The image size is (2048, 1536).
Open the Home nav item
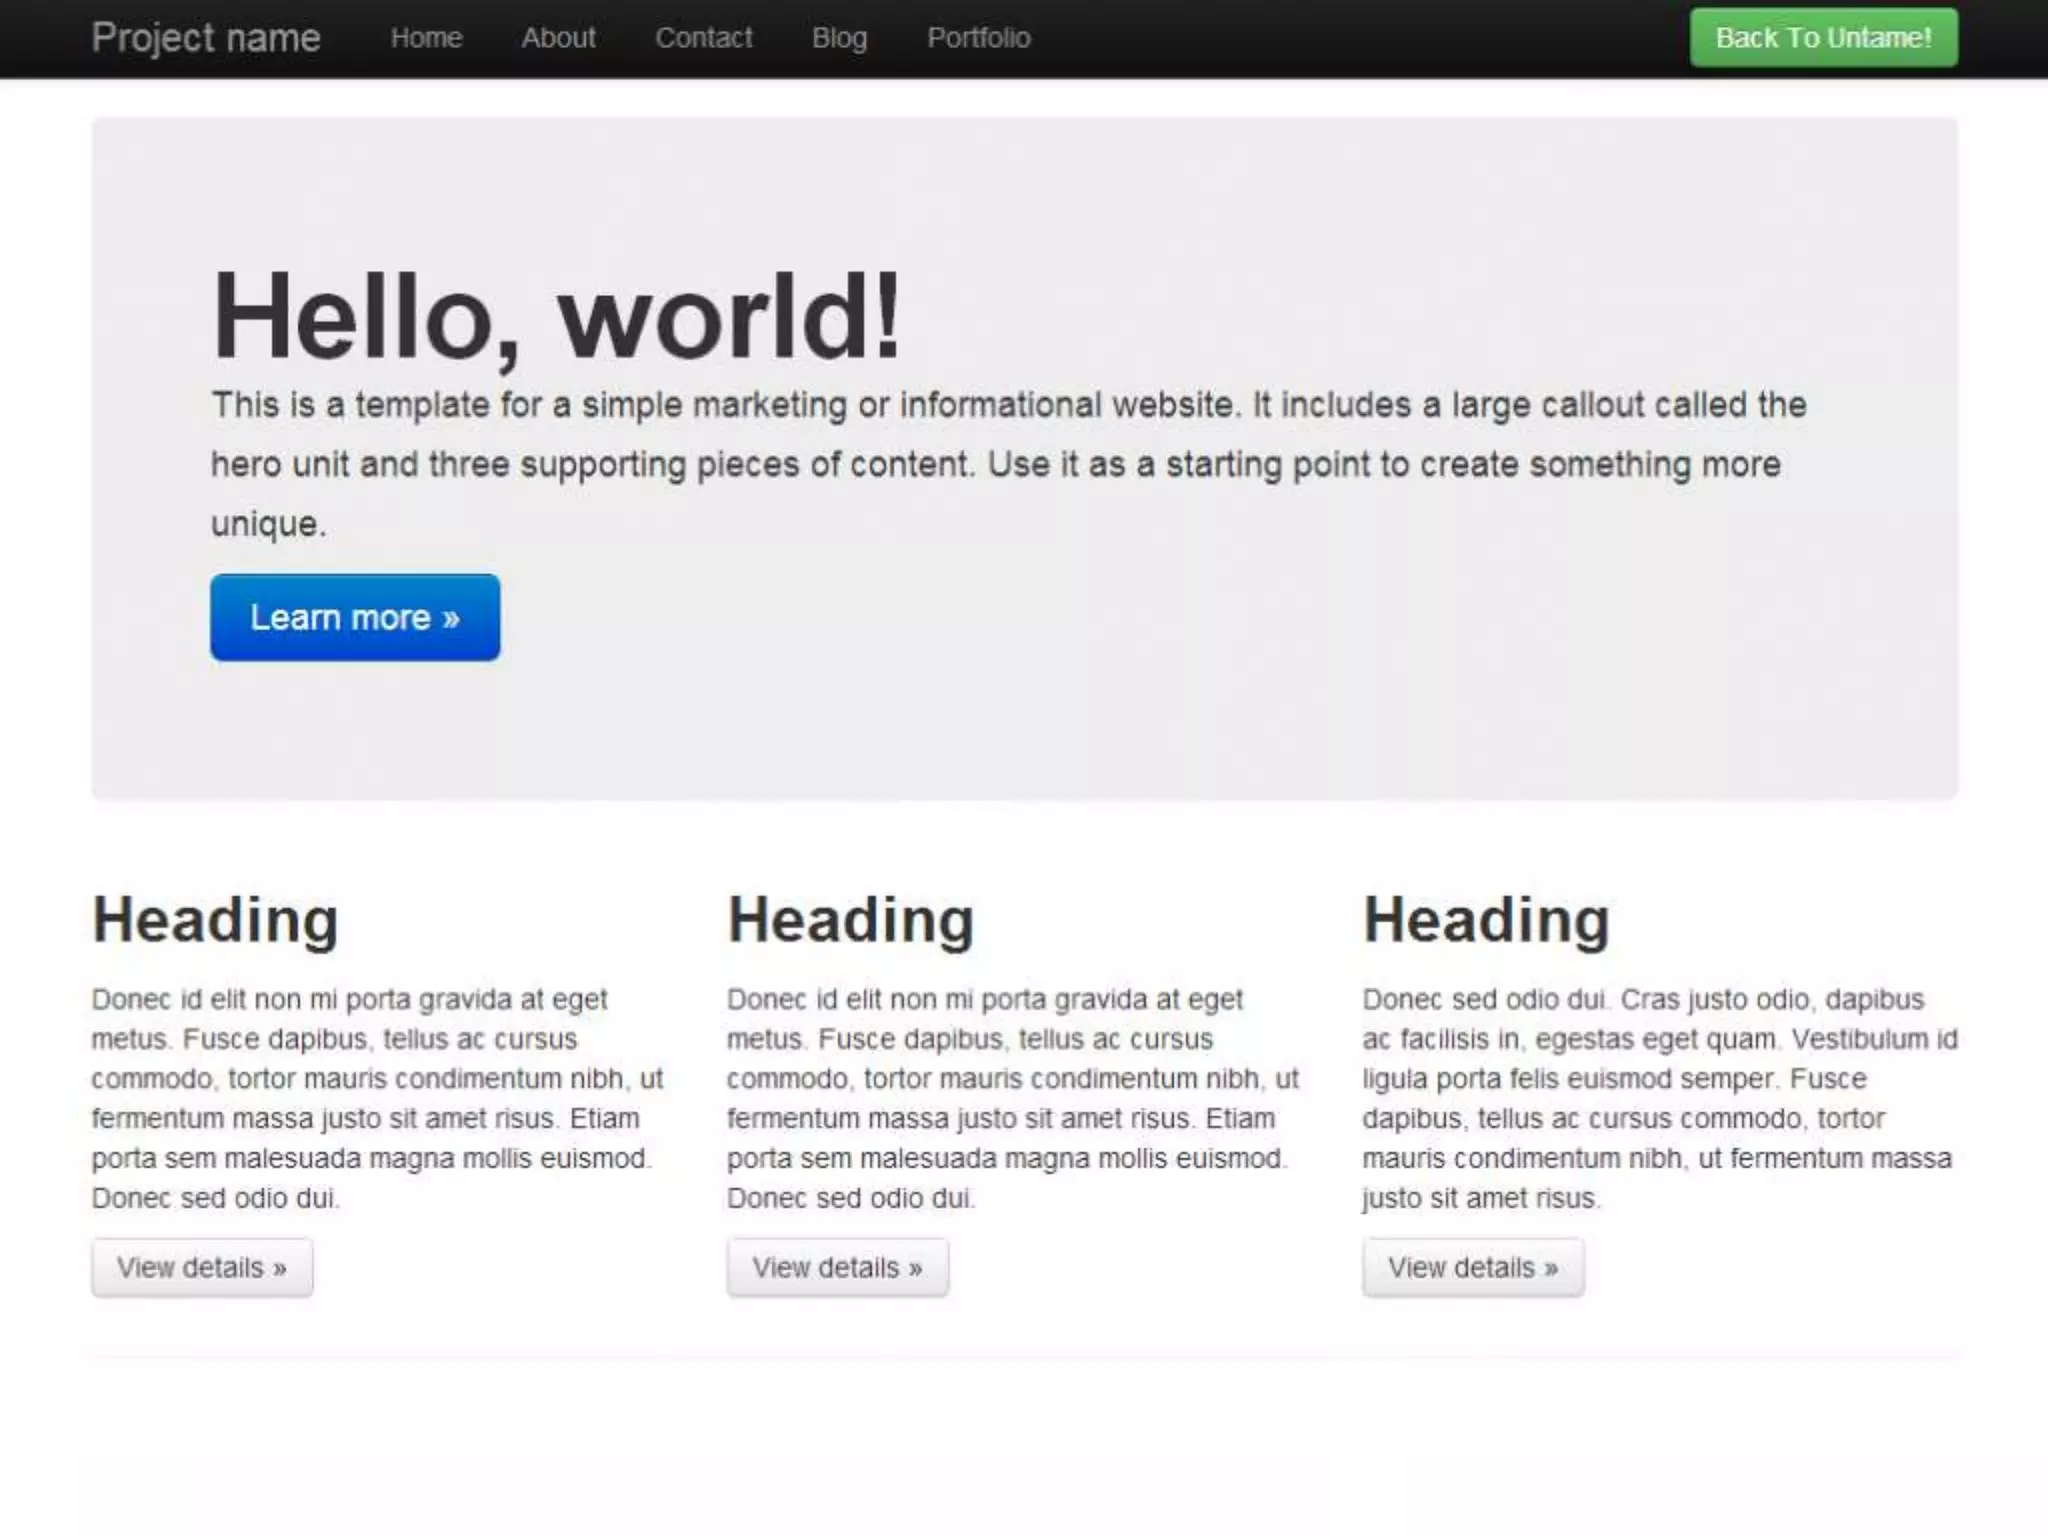(426, 38)
